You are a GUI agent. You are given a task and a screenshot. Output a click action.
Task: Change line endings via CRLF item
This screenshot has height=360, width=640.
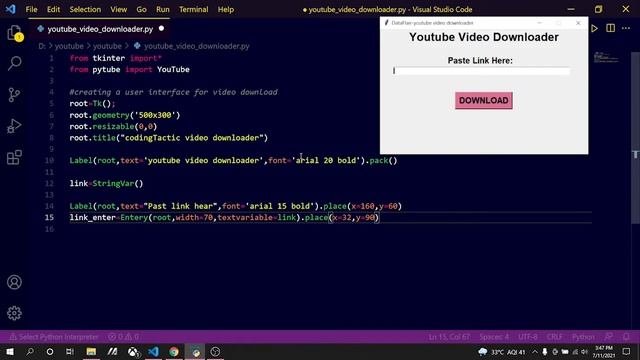coord(554,337)
